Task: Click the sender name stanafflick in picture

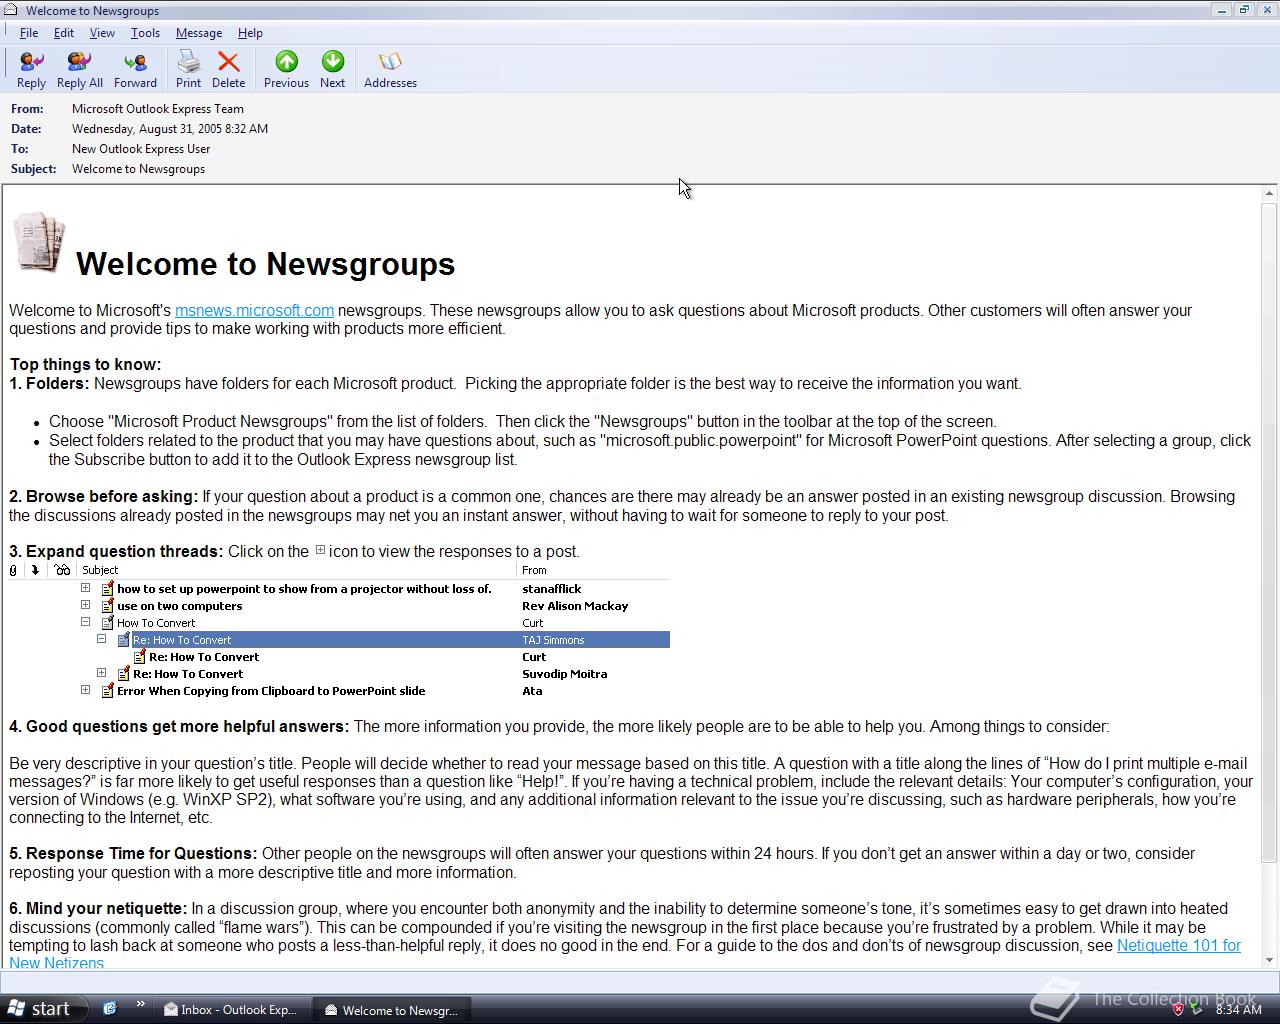Action: [551, 589]
